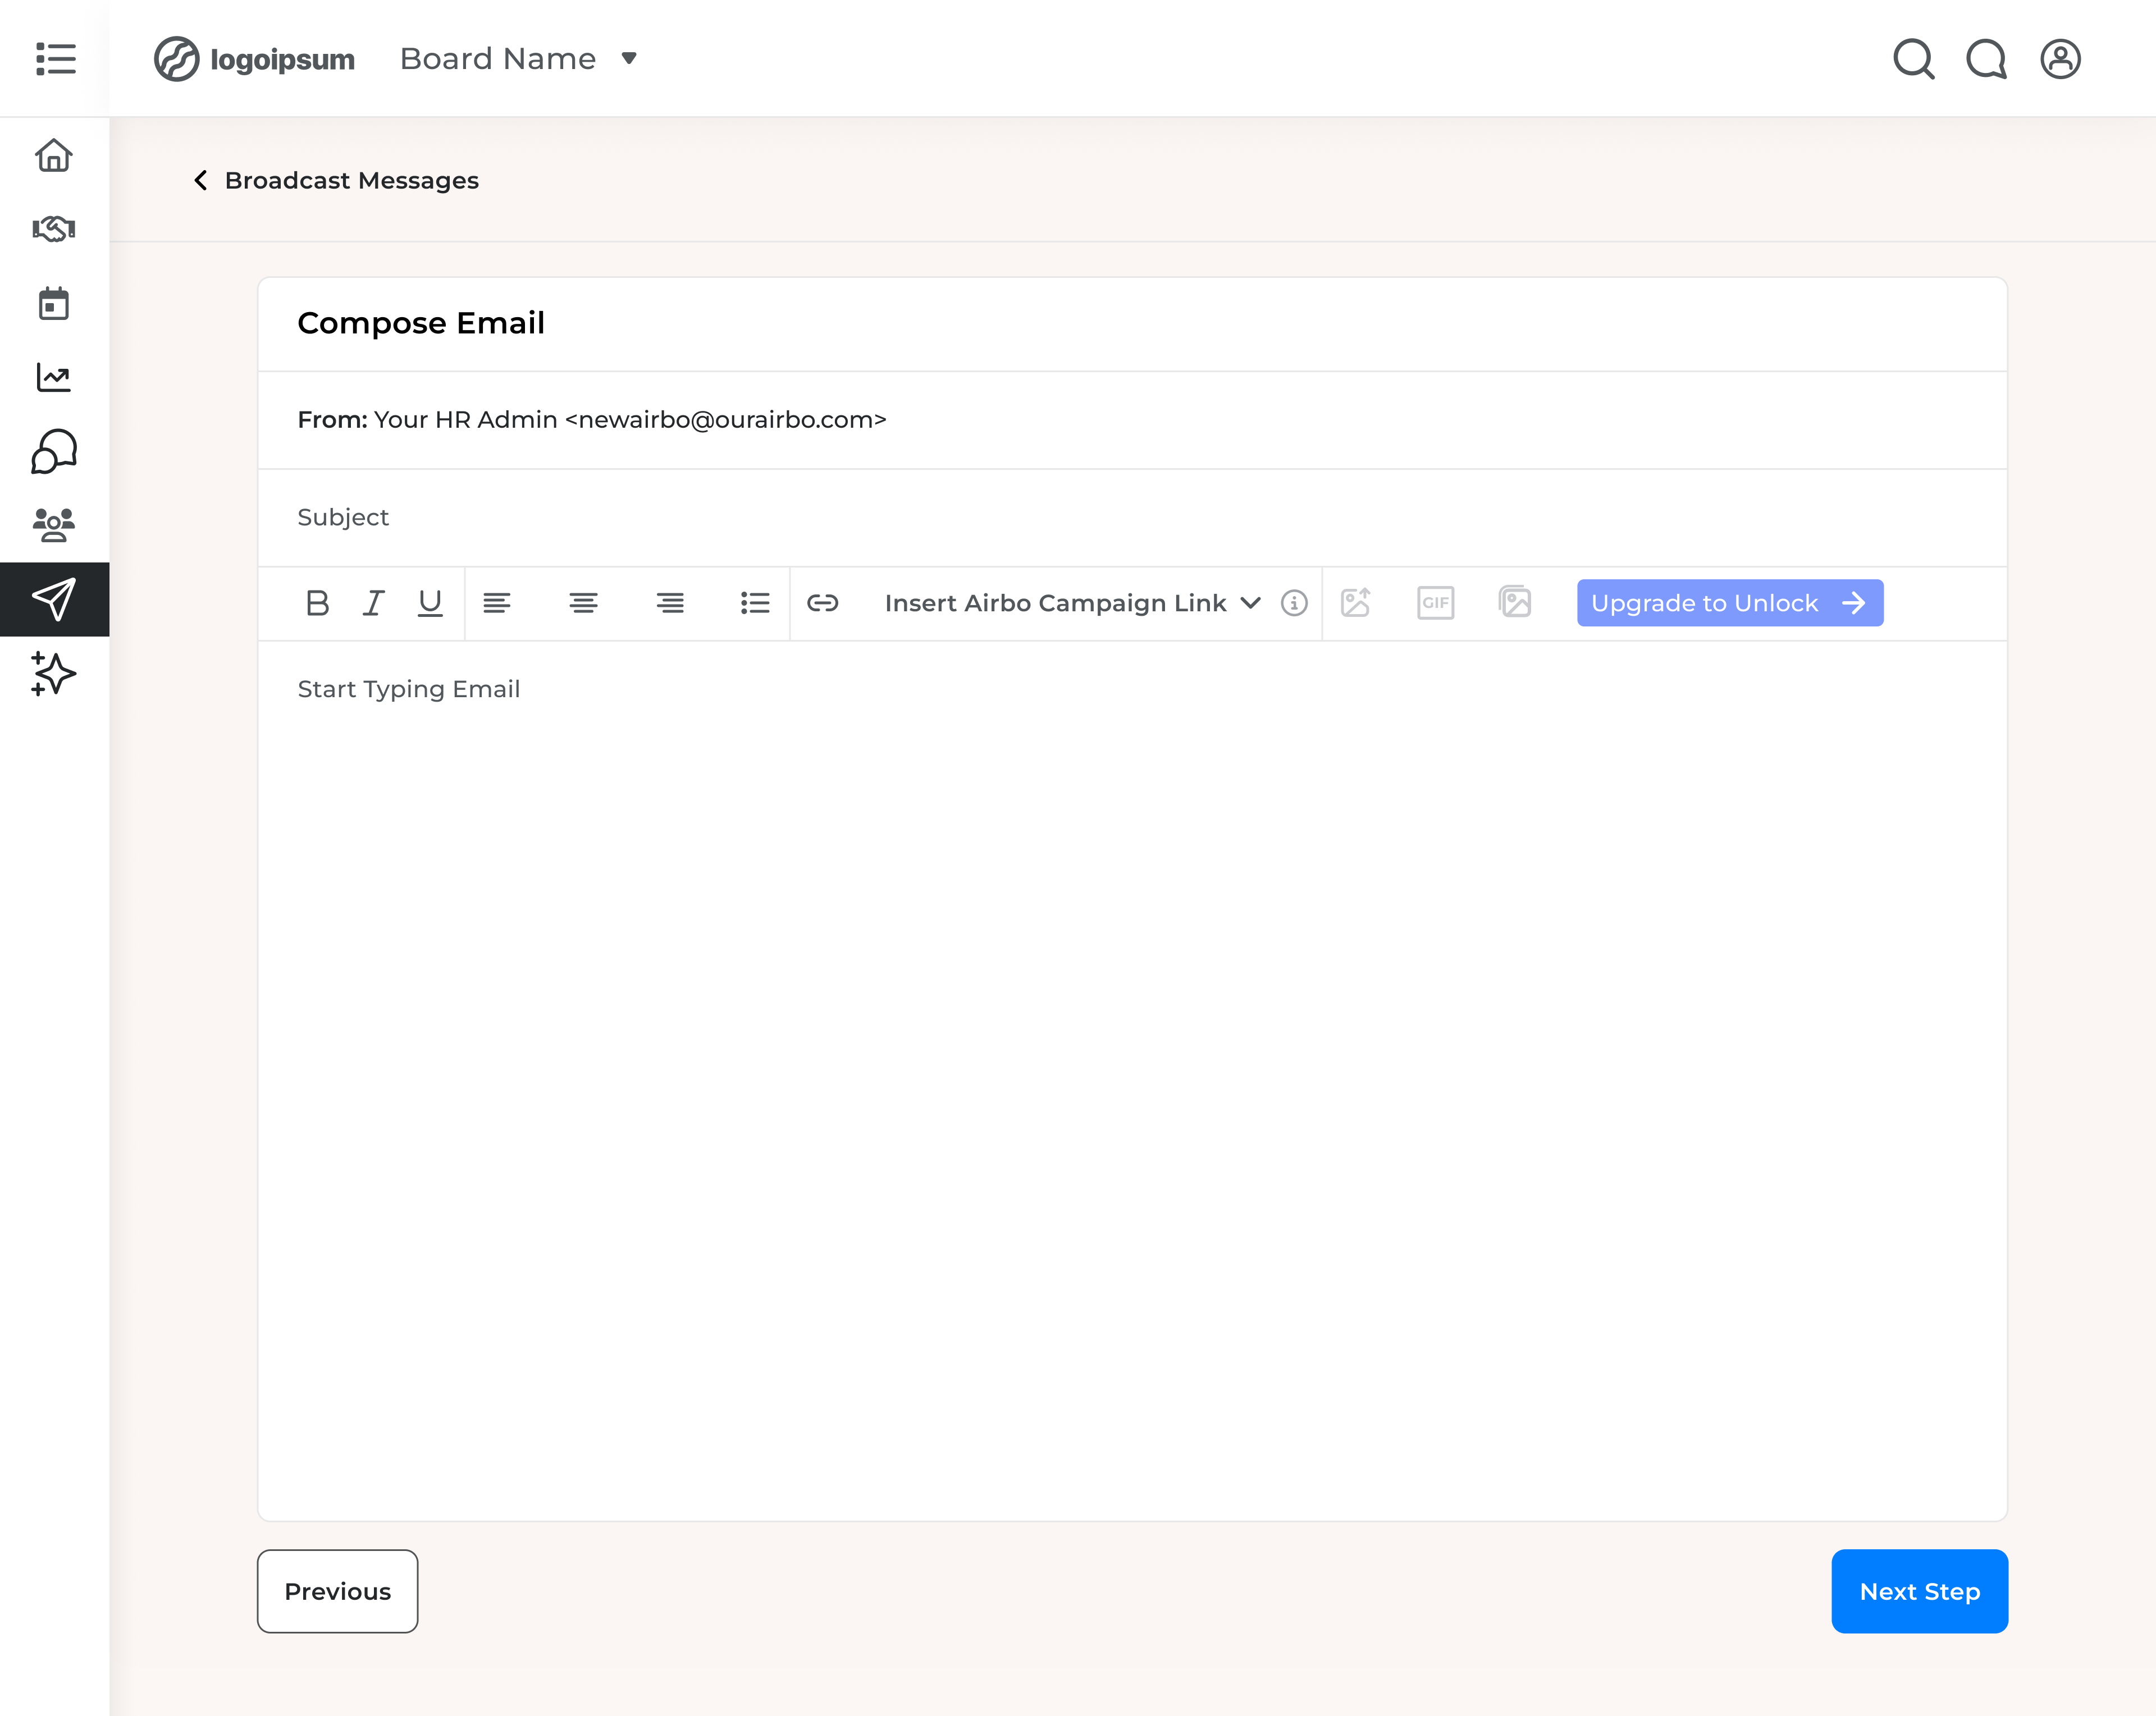Open the Home icon in the sidebar
This screenshot has width=2156, height=1716.
[54, 155]
